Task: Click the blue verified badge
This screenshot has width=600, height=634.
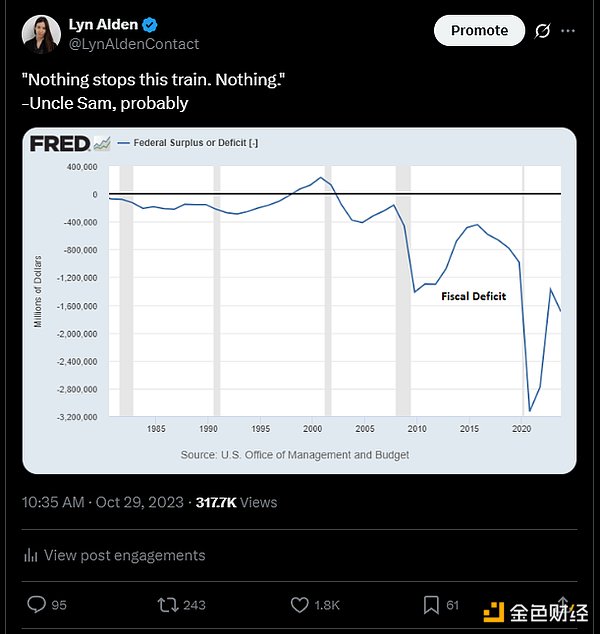Action: (149, 25)
